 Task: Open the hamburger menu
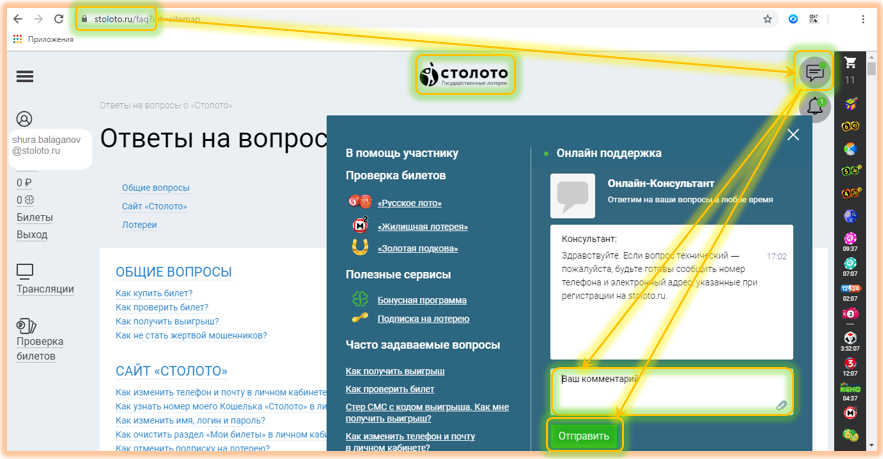coord(25,77)
